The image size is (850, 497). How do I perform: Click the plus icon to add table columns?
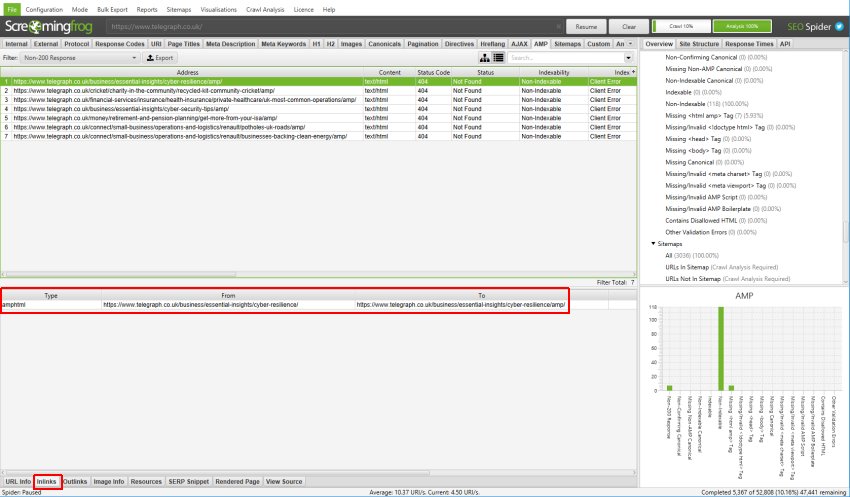tap(633, 72)
